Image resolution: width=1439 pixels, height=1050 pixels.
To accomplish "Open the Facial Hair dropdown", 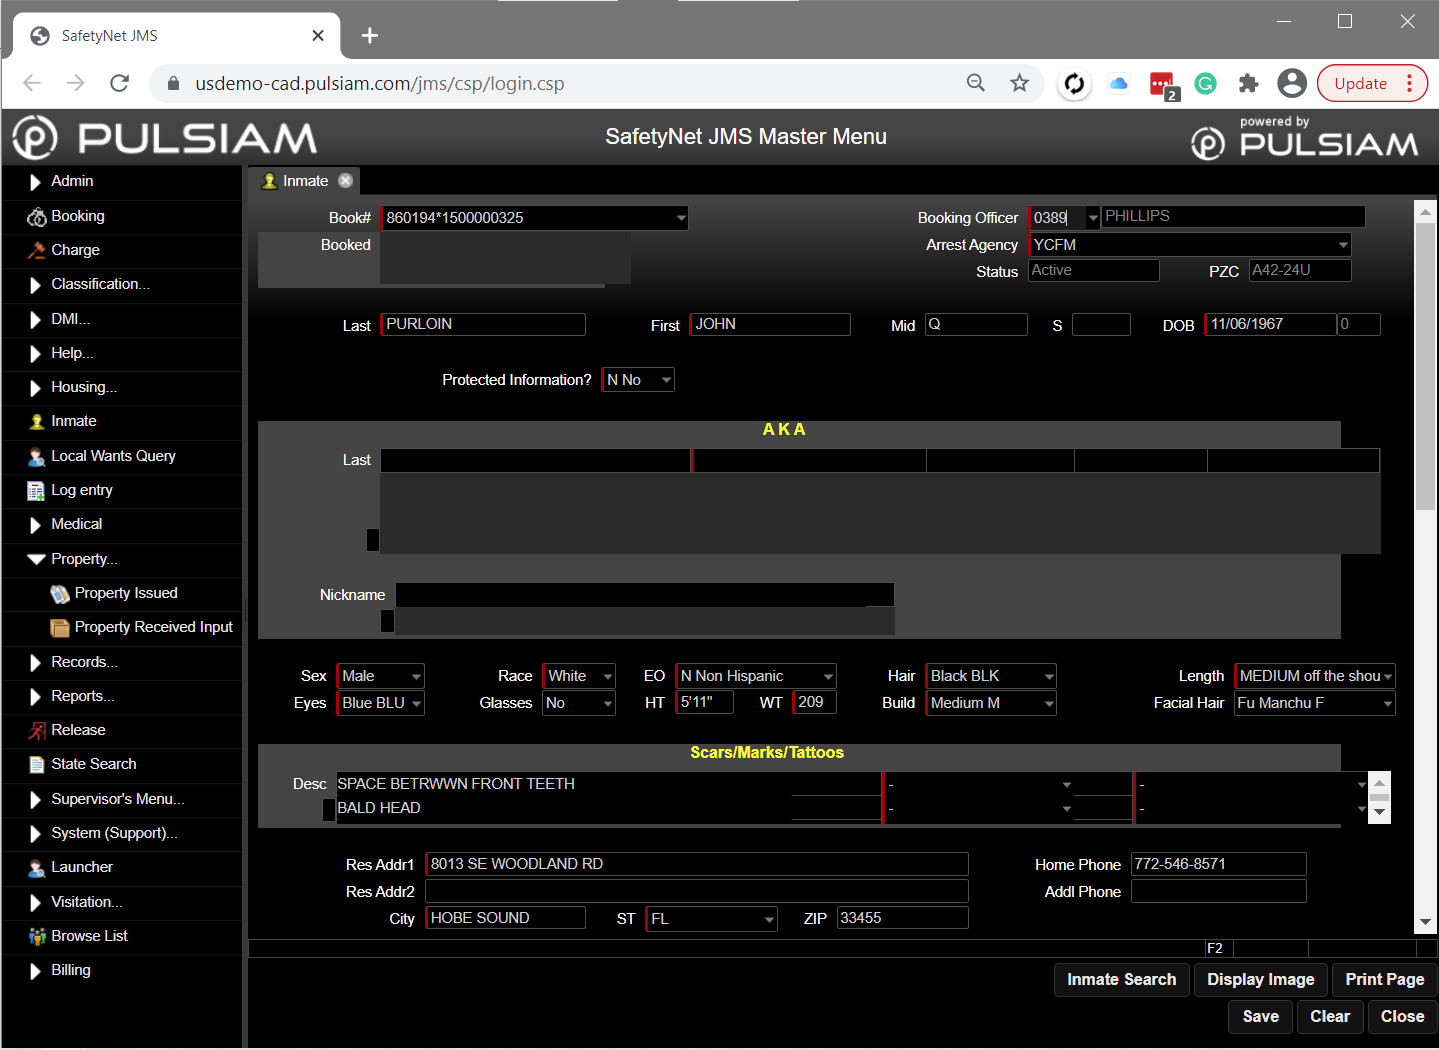I will click(x=1387, y=704).
